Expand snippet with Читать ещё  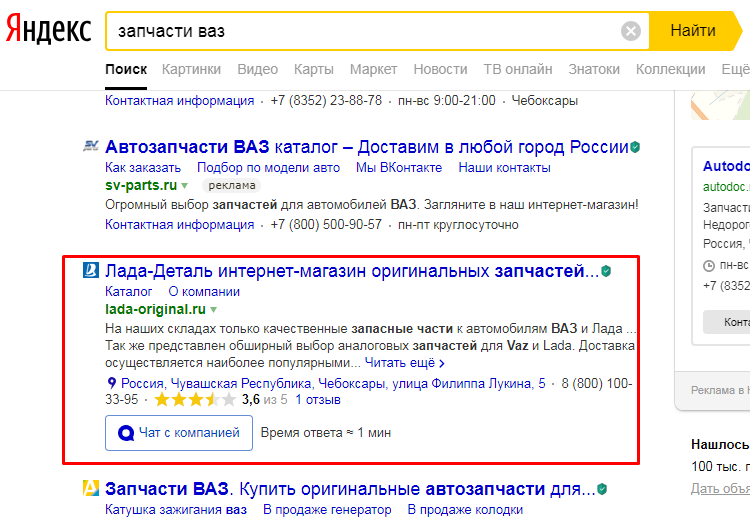(405, 363)
